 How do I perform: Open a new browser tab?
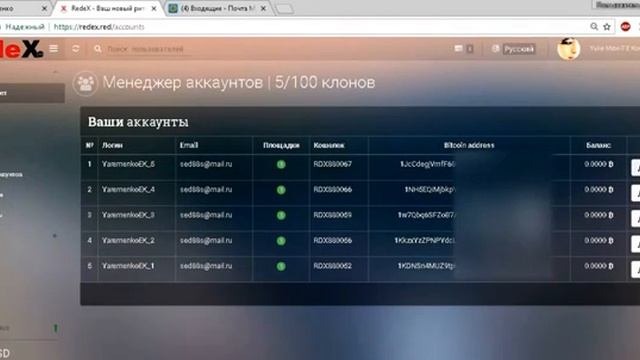point(284,8)
